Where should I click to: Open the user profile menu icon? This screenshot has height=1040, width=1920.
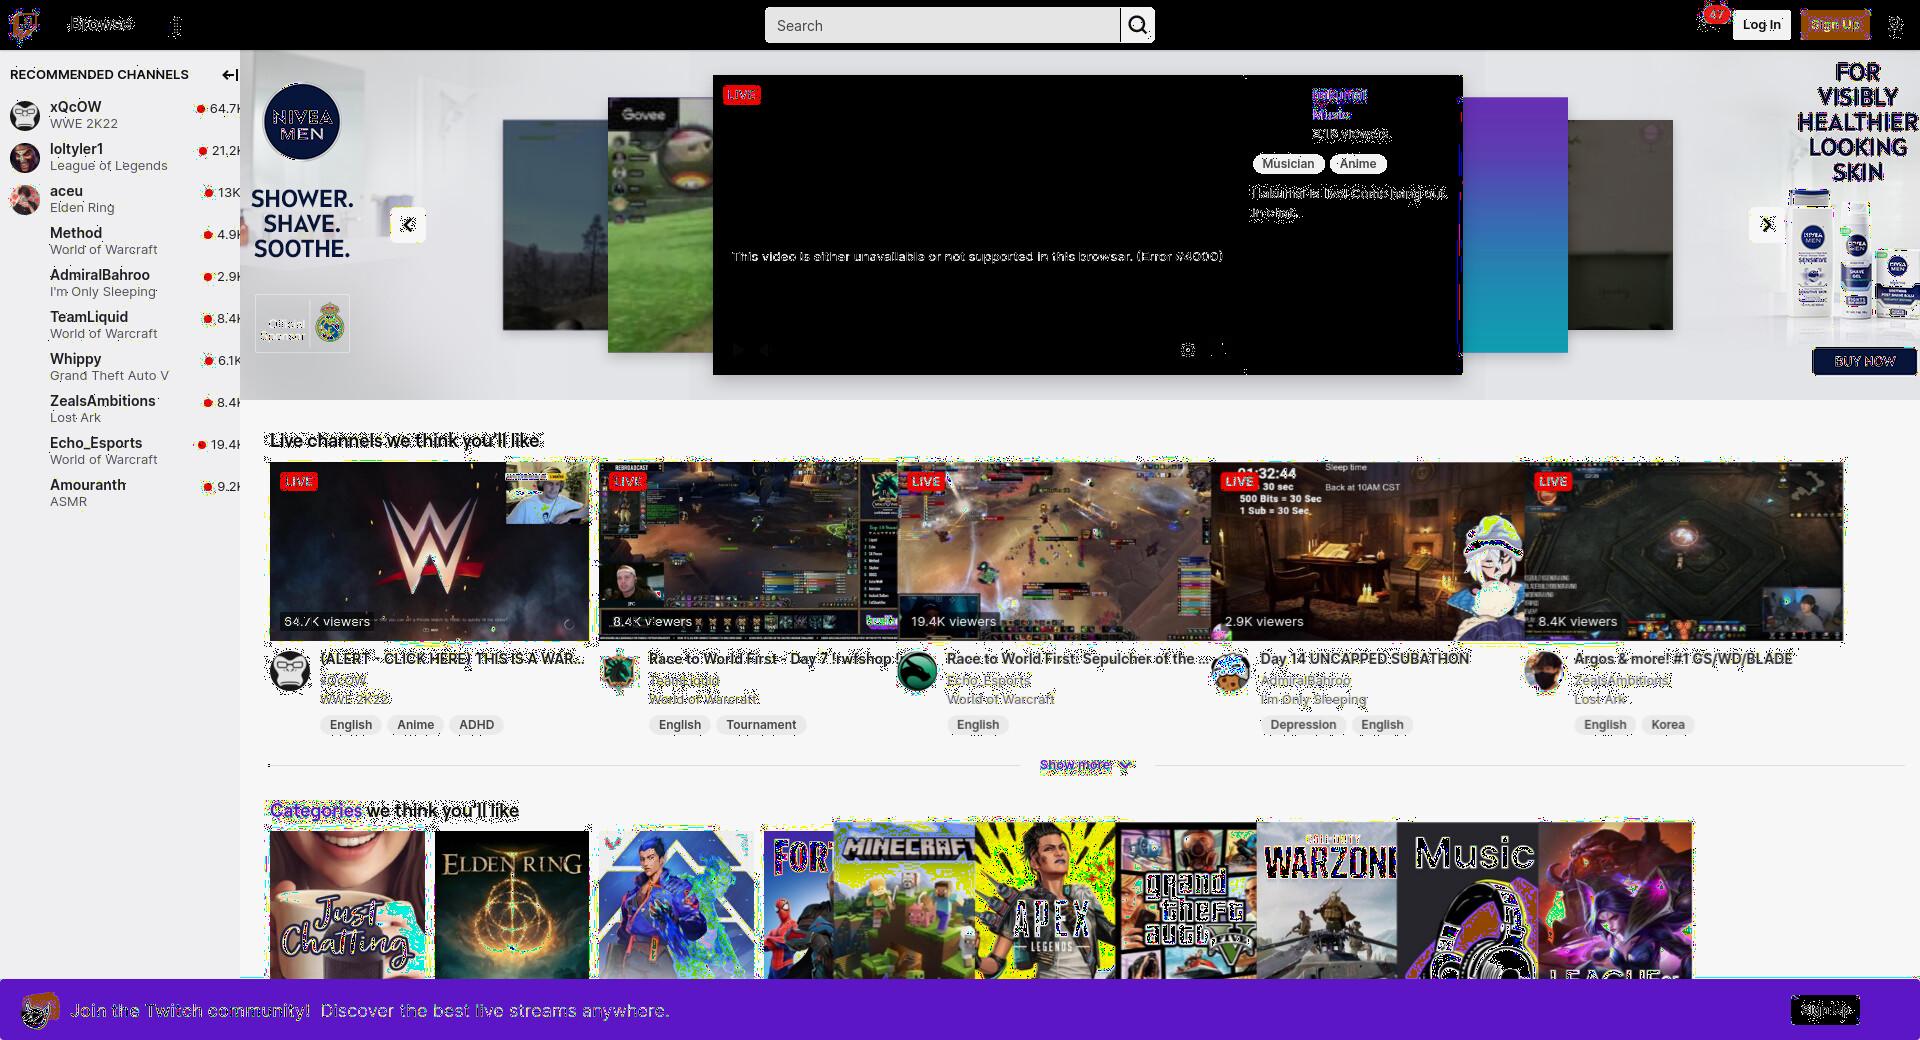1895,26
